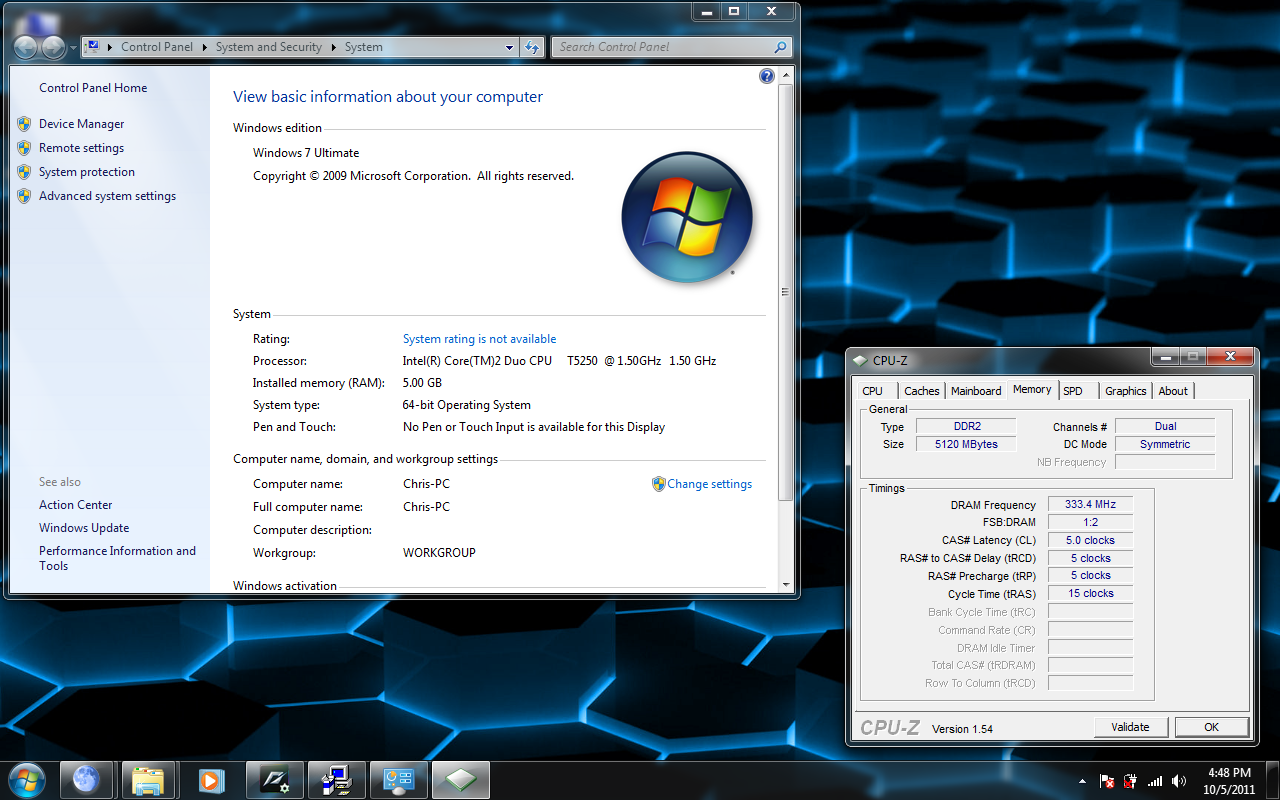Click the help question mark icon
Viewport: 1280px width, 800px height.
coord(767,76)
